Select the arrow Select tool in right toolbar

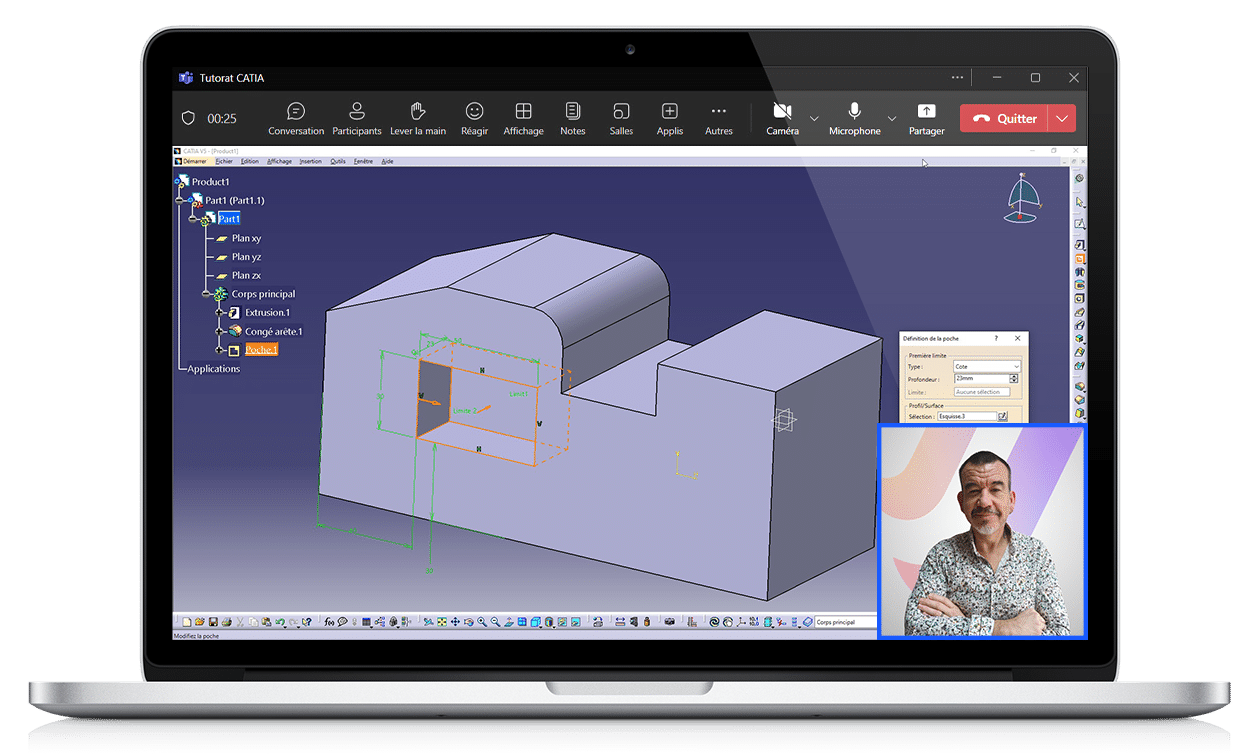1080,202
